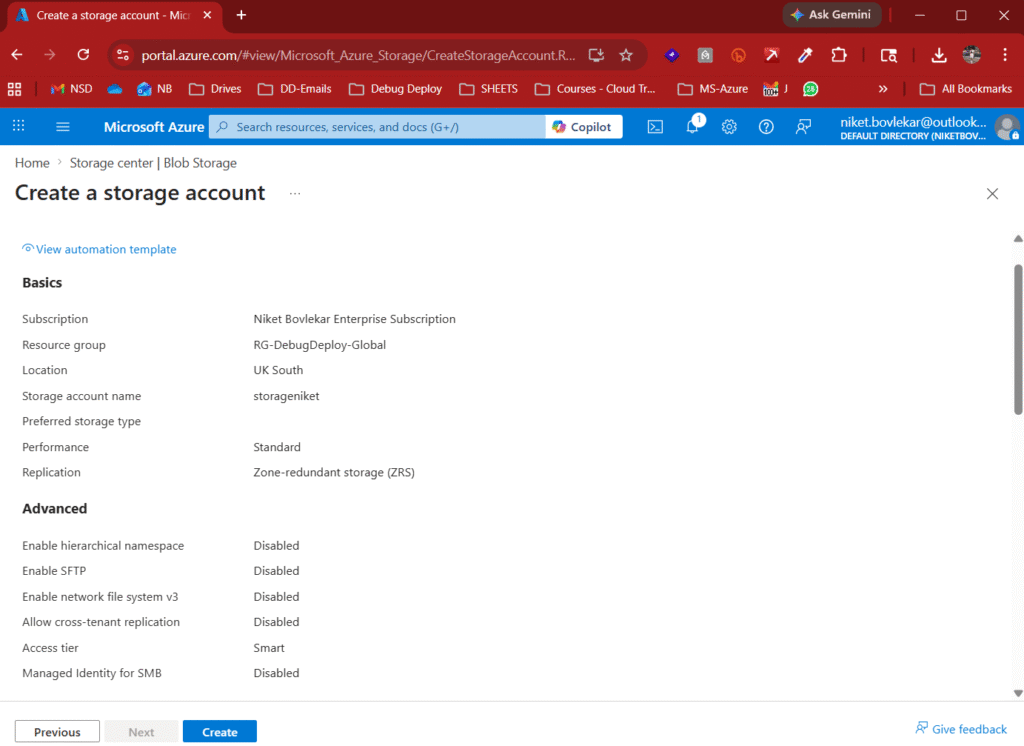Close the Create a storage account tab
This screenshot has width=1024, height=746.
click(x=207, y=15)
